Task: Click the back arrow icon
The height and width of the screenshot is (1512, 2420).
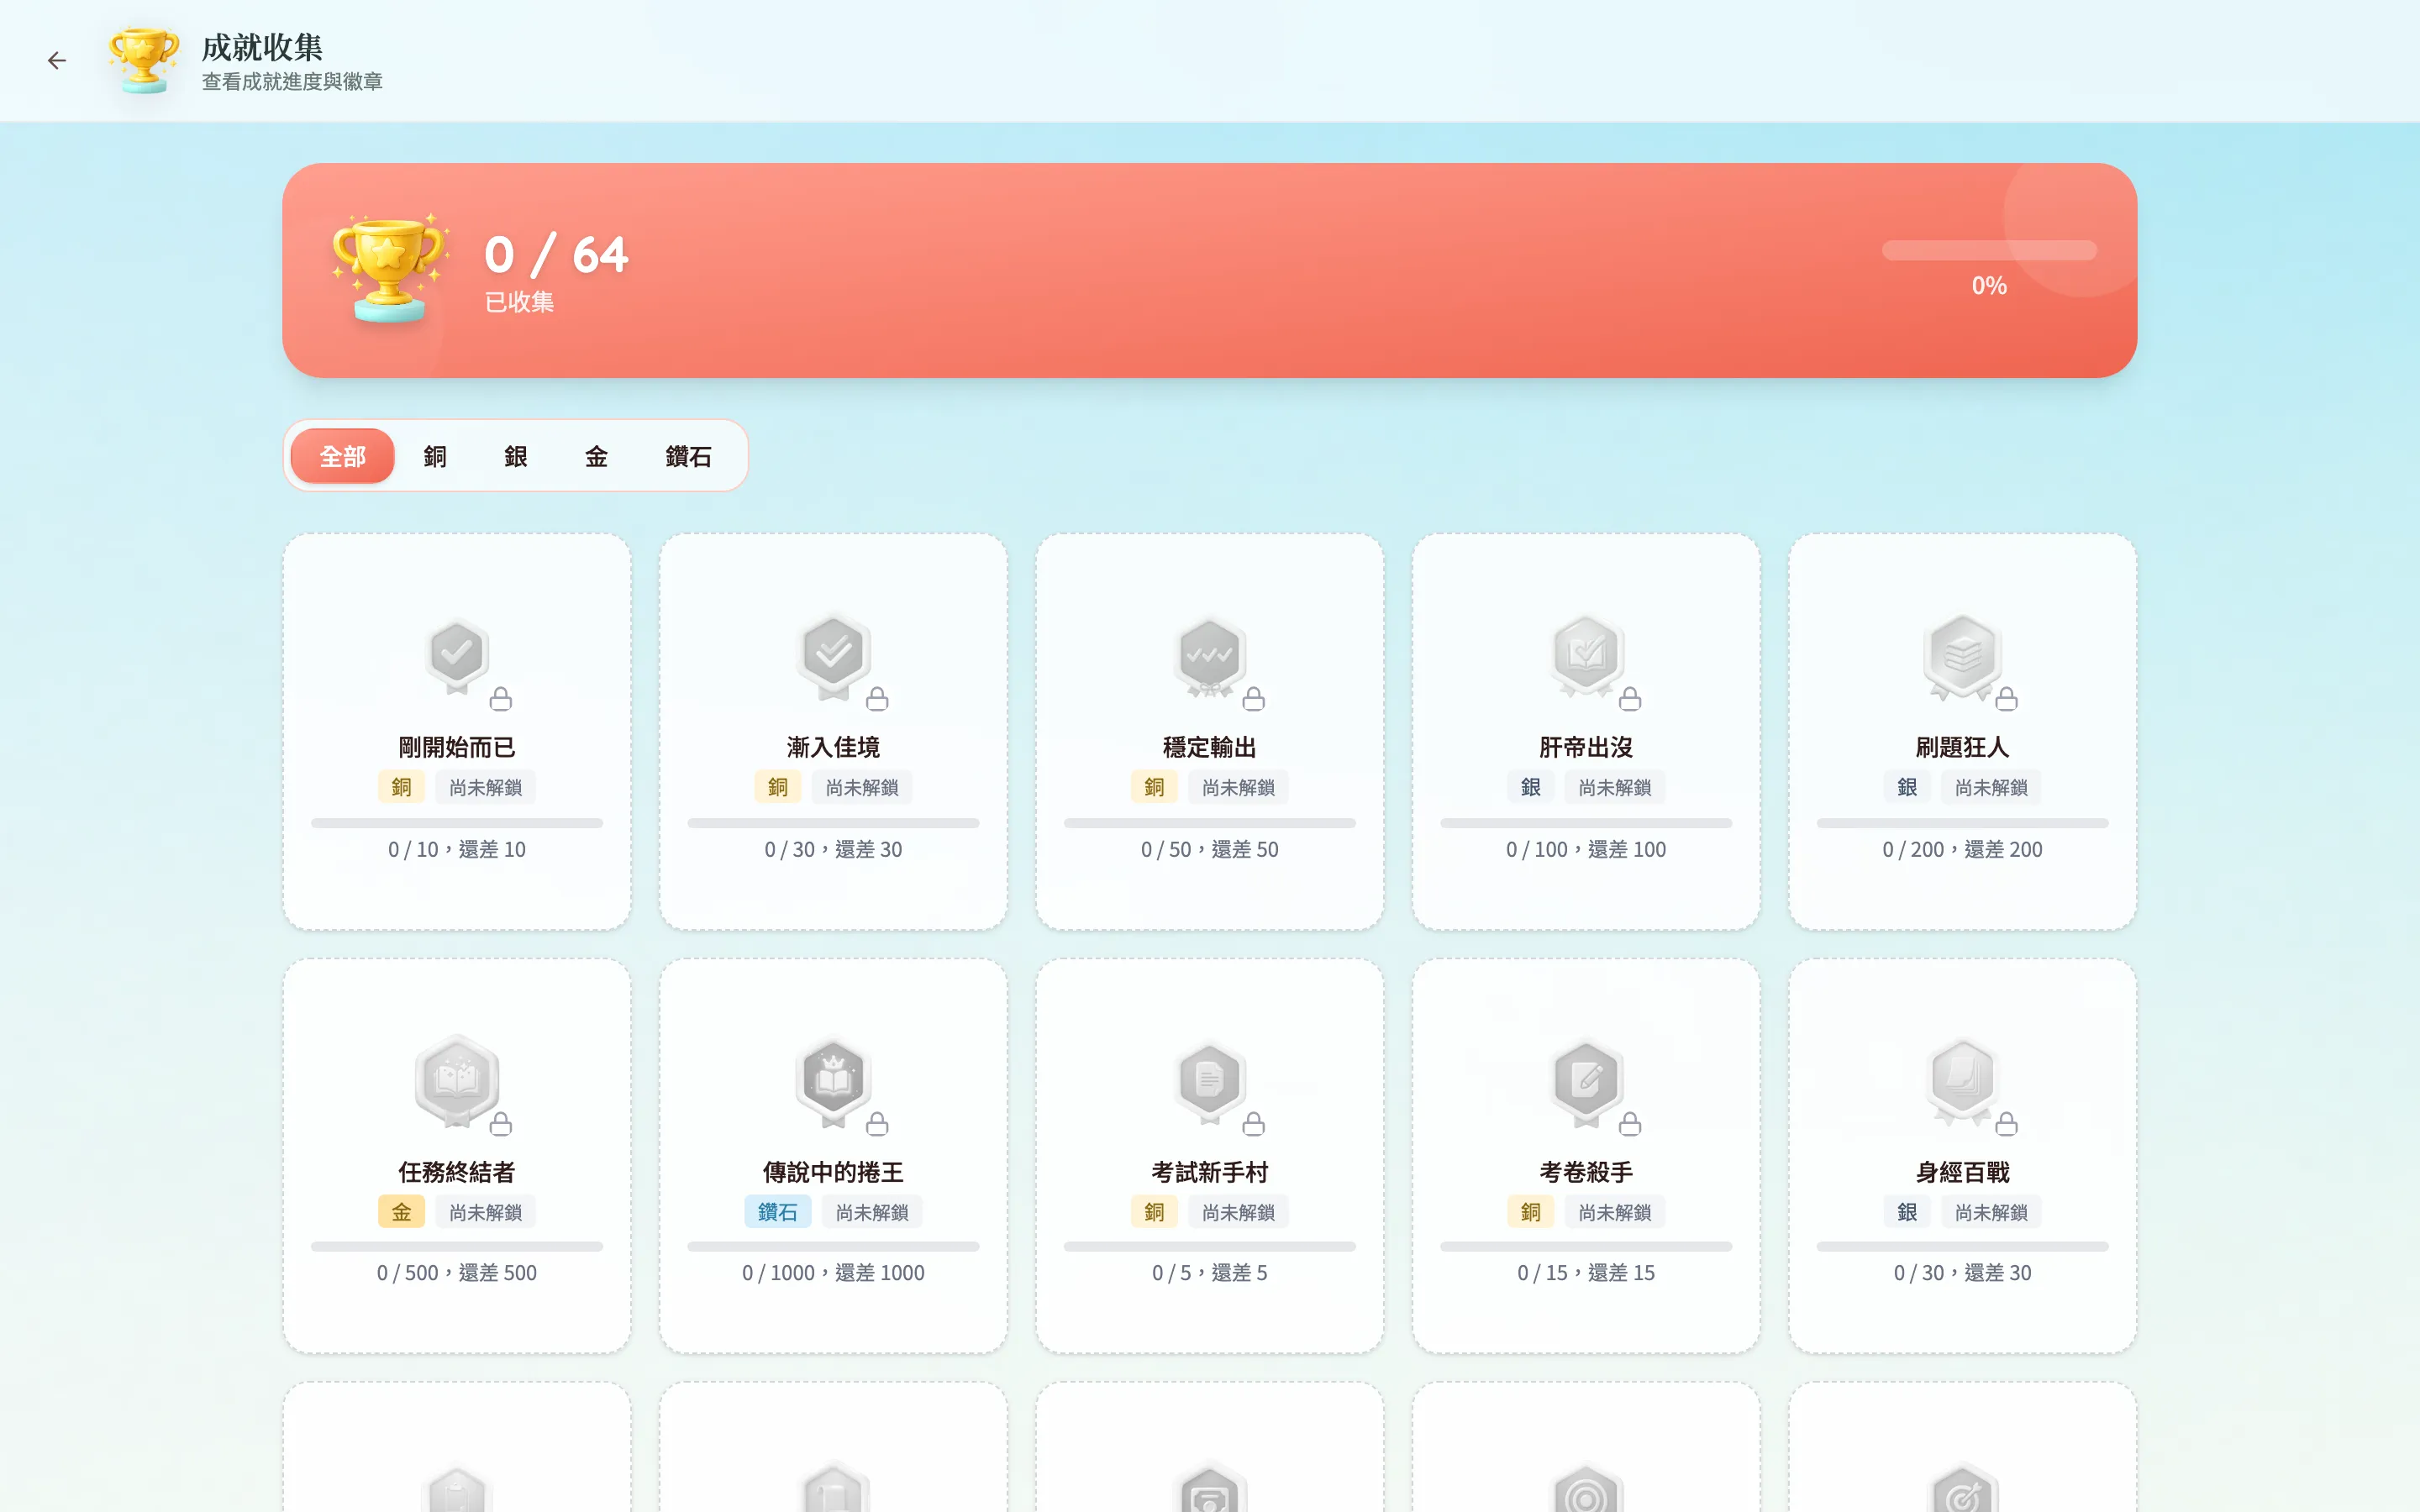Action: [x=57, y=61]
